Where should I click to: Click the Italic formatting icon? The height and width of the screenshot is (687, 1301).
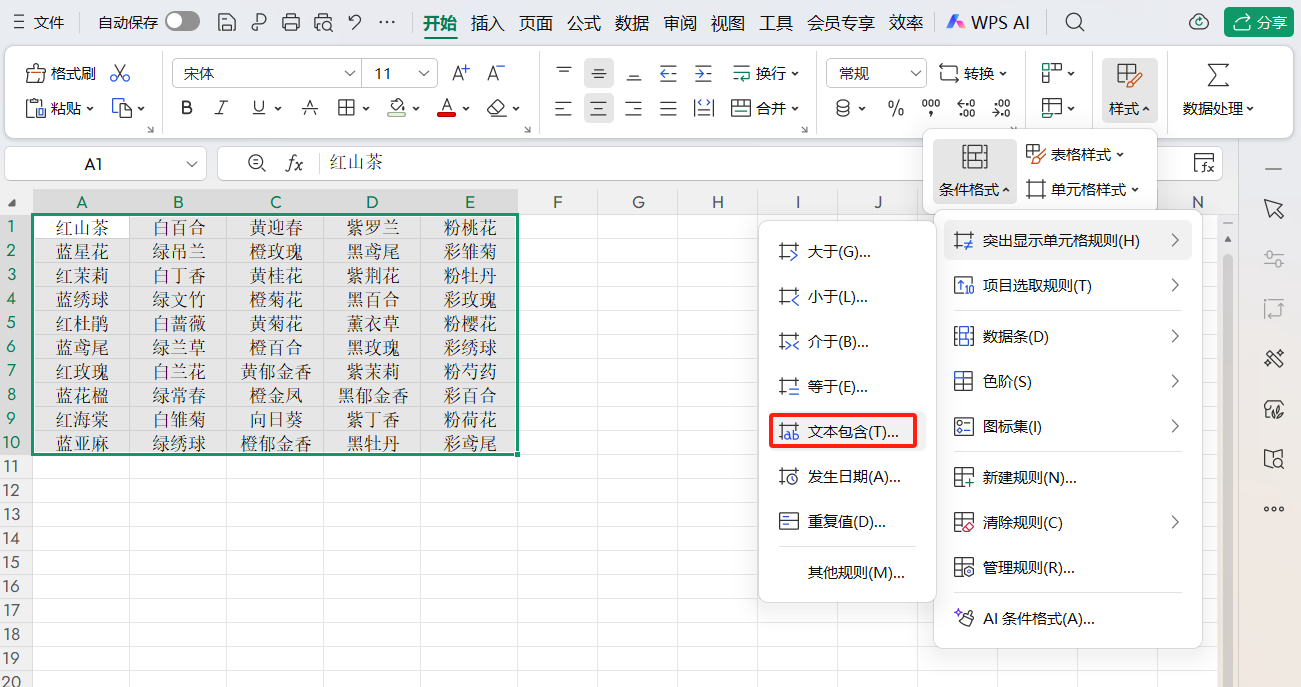221,108
